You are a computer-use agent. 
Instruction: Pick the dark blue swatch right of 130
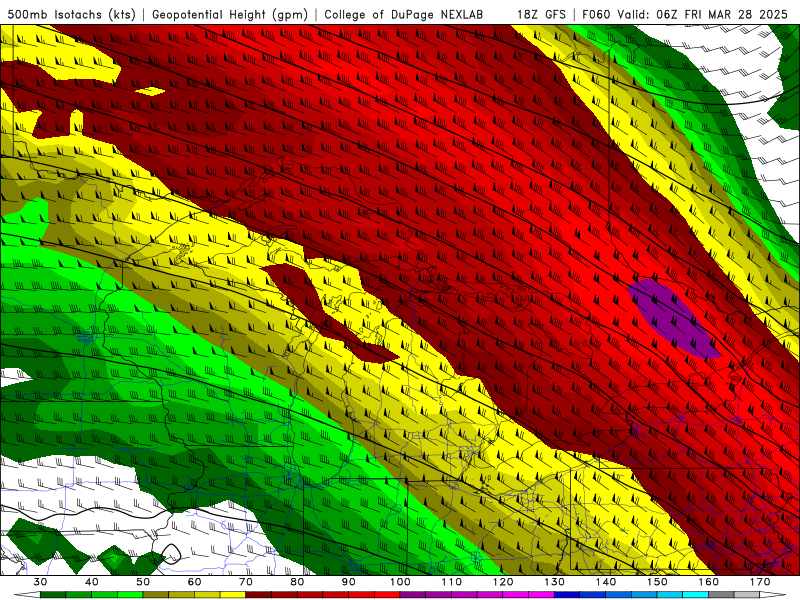pyautogui.click(x=567, y=595)
